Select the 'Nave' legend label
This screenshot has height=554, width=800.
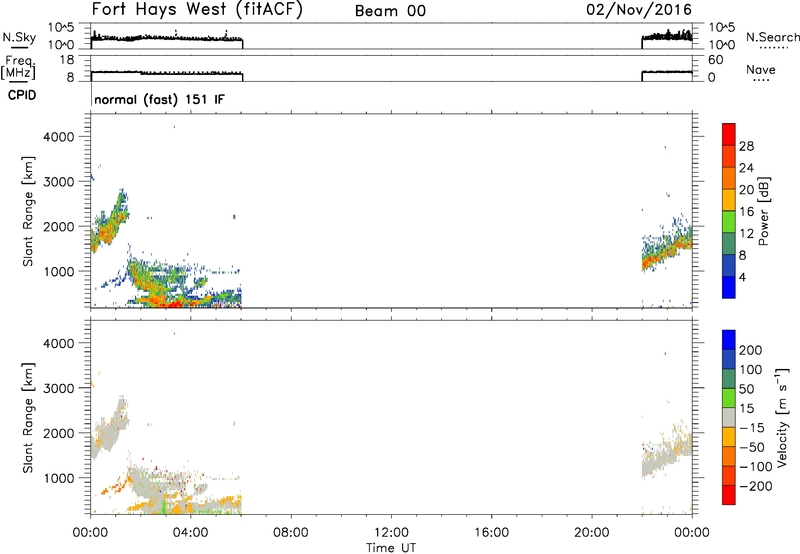pyautogui.click(x=761, y=69)
